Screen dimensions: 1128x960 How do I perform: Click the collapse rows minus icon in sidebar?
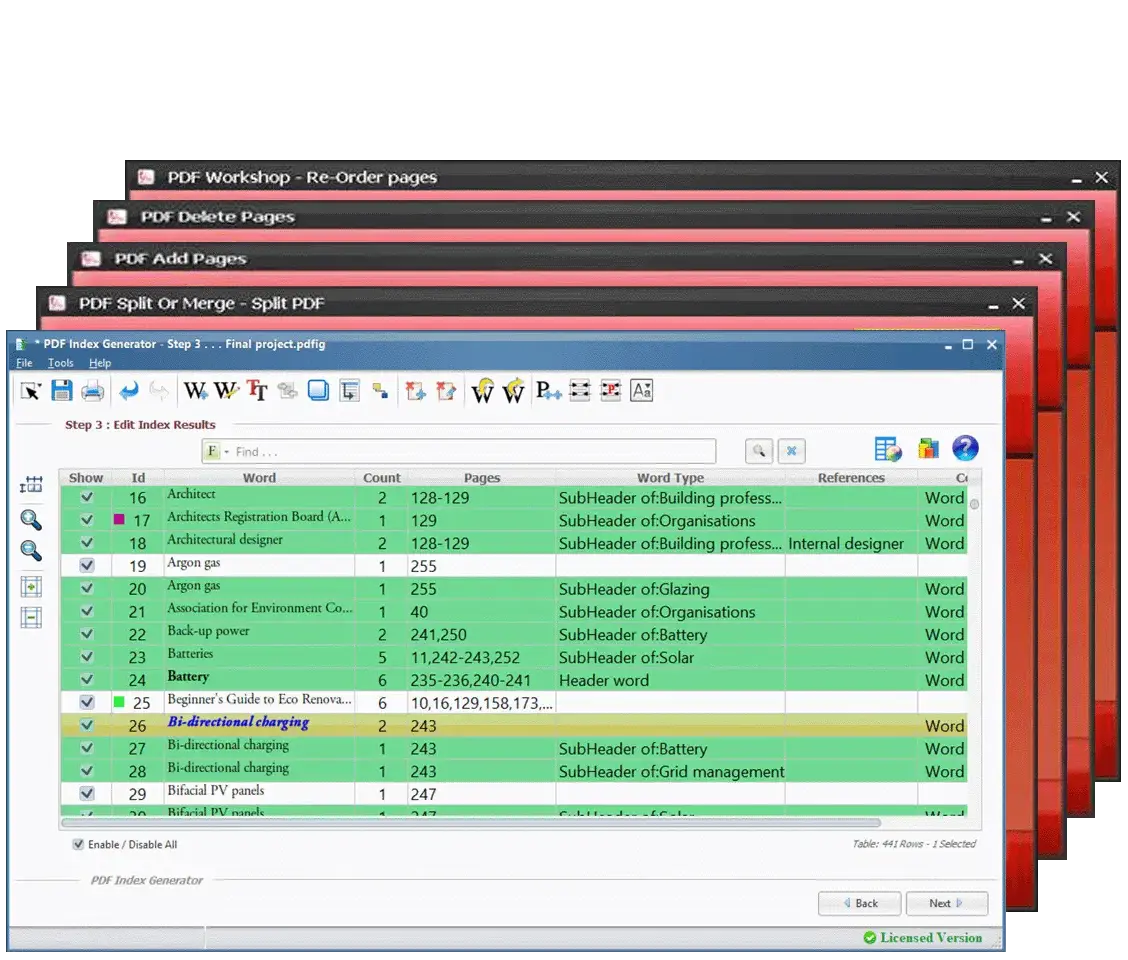pos(31,617)
